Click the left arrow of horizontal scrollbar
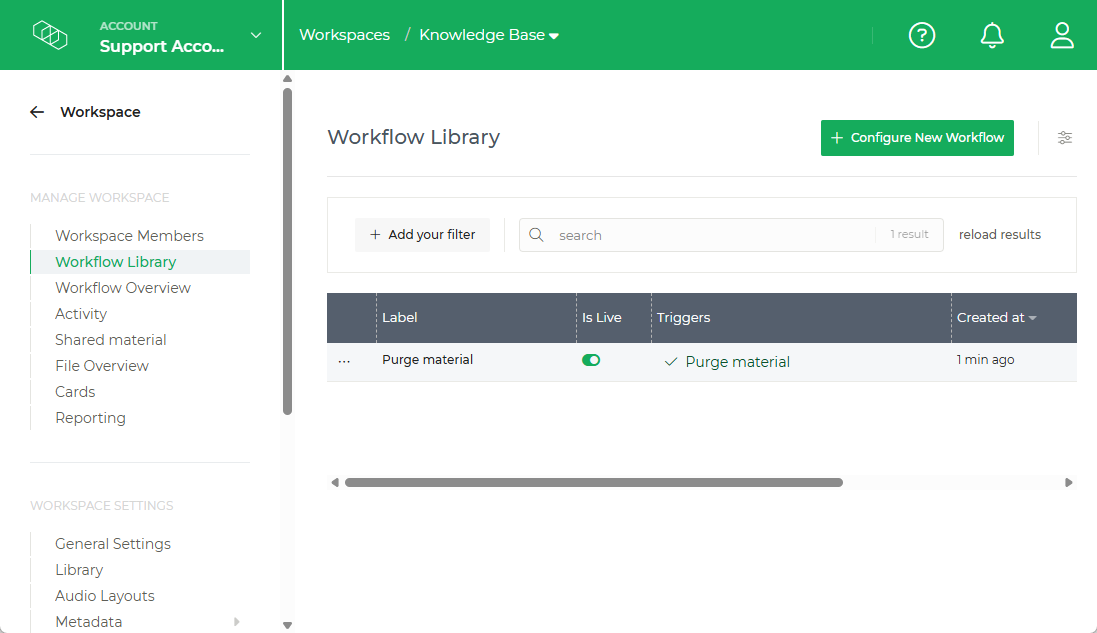Viewport: 1097px width, 633px height. pyautogui.click(x=335, y=483)
